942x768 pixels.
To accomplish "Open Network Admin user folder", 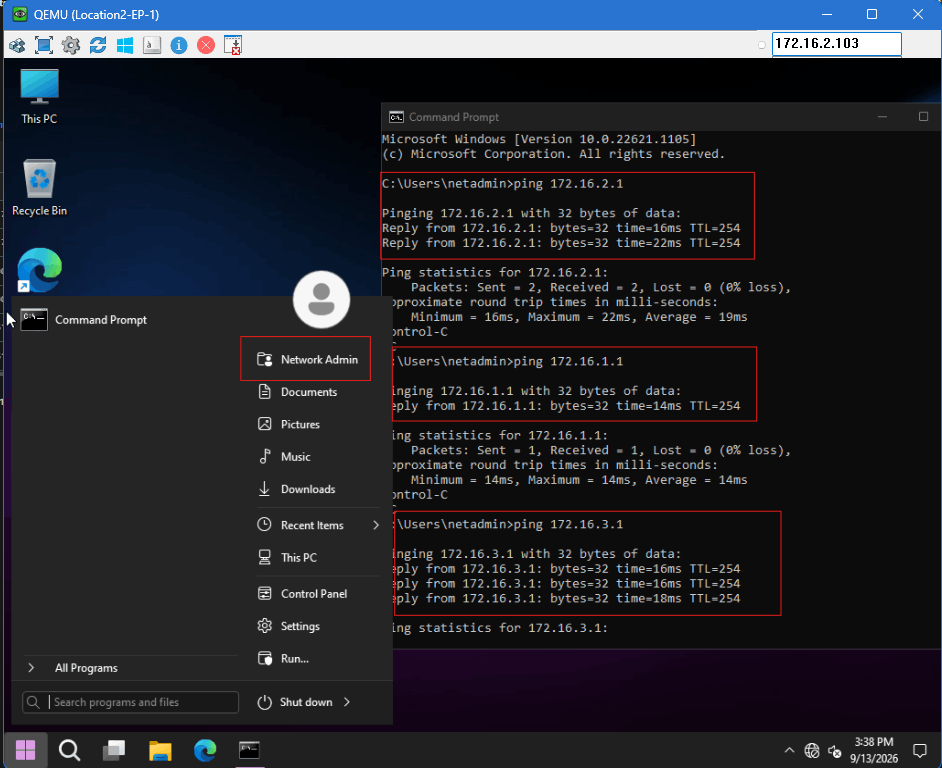I will click(307, 359).
